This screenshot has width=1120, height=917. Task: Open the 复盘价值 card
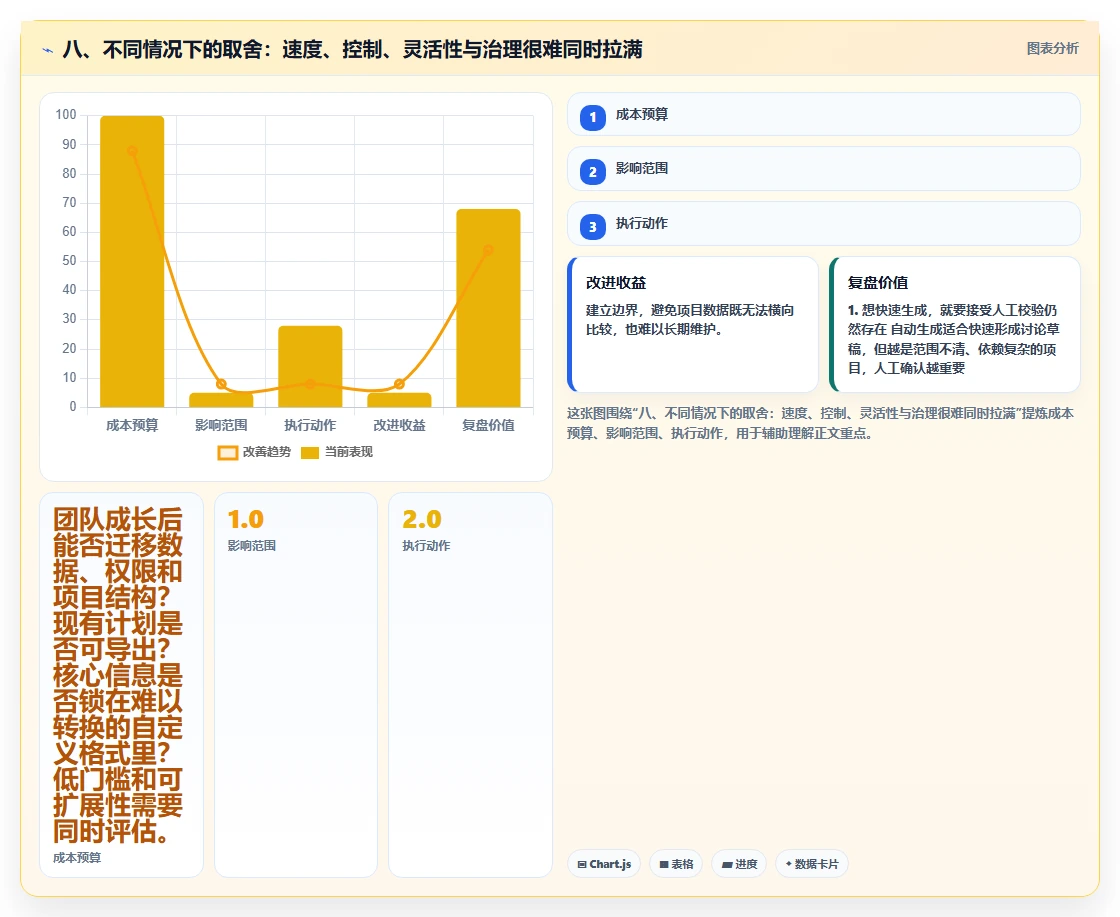point(955,324)
